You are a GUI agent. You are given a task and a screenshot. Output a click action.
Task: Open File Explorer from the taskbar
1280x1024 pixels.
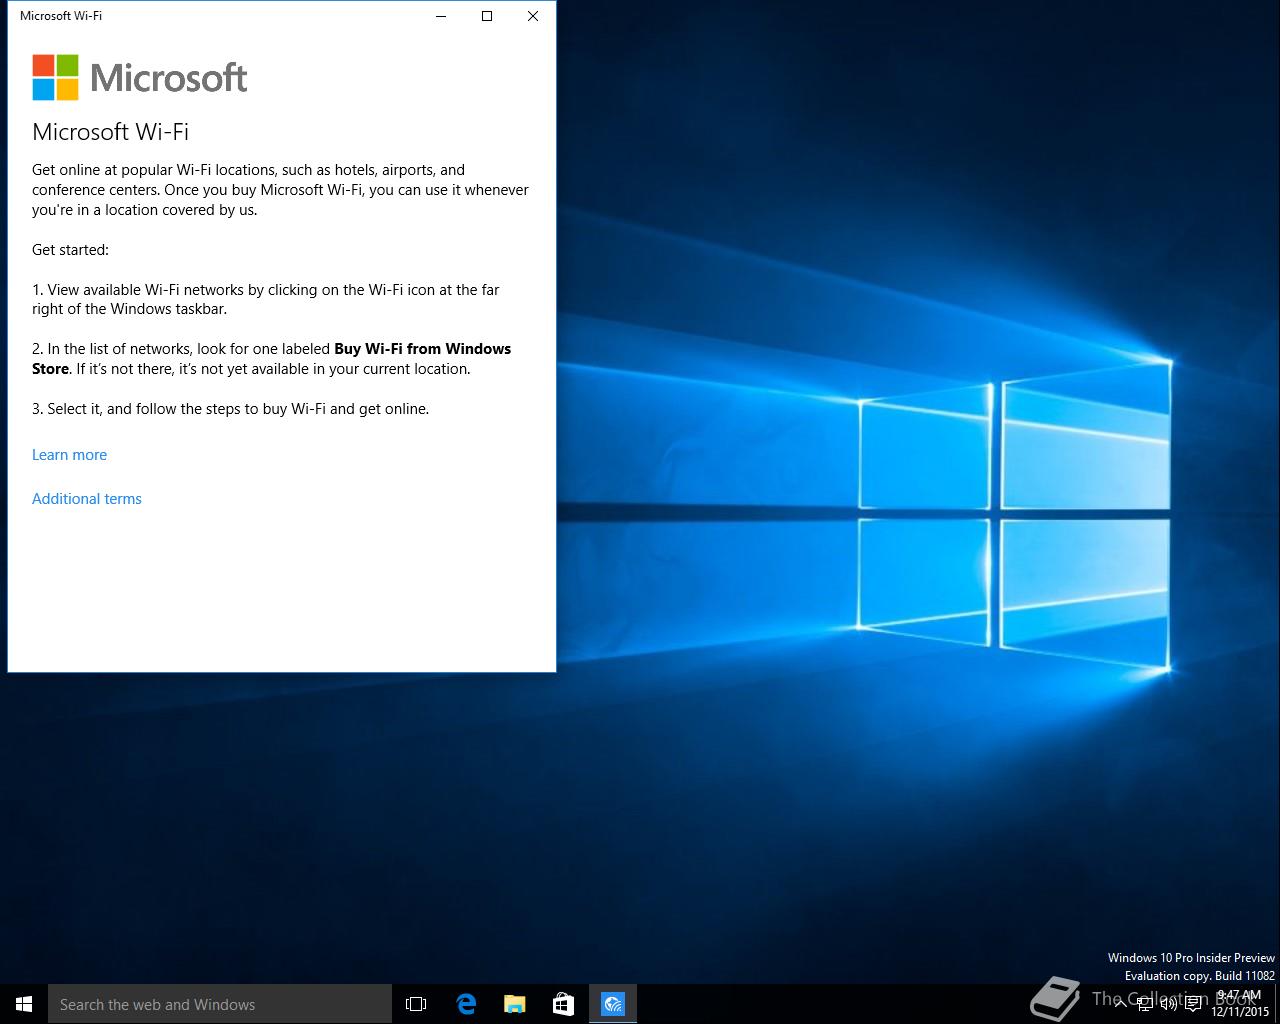[515, 1004]
